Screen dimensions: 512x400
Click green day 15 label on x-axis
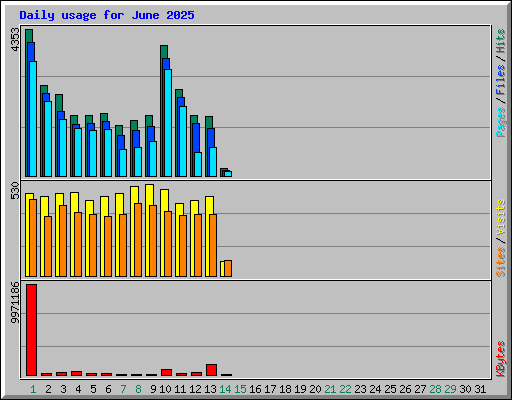(240, 389)
